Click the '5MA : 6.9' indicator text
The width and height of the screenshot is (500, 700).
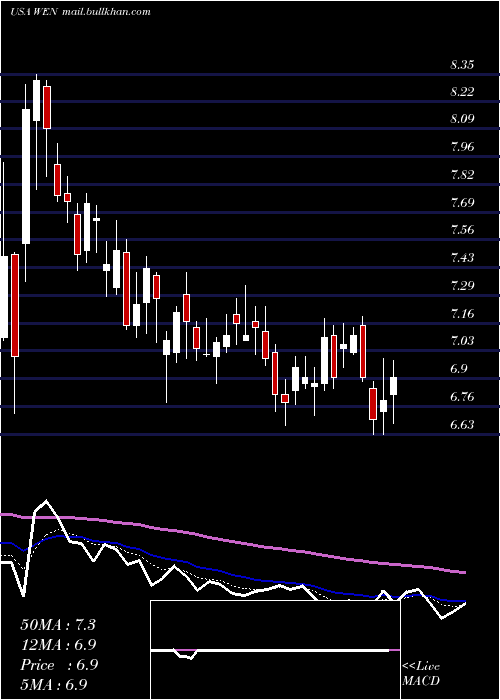click(x=54, y=684)
